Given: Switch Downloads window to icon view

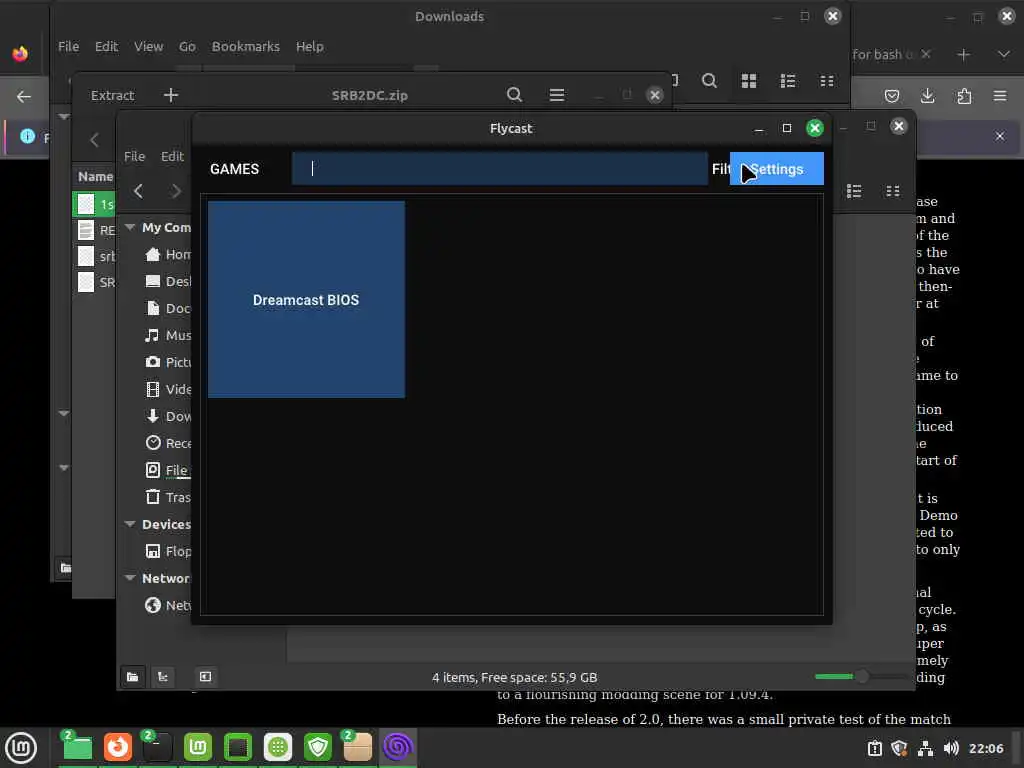Looking at the screenshot, I should tap(749, 81).
